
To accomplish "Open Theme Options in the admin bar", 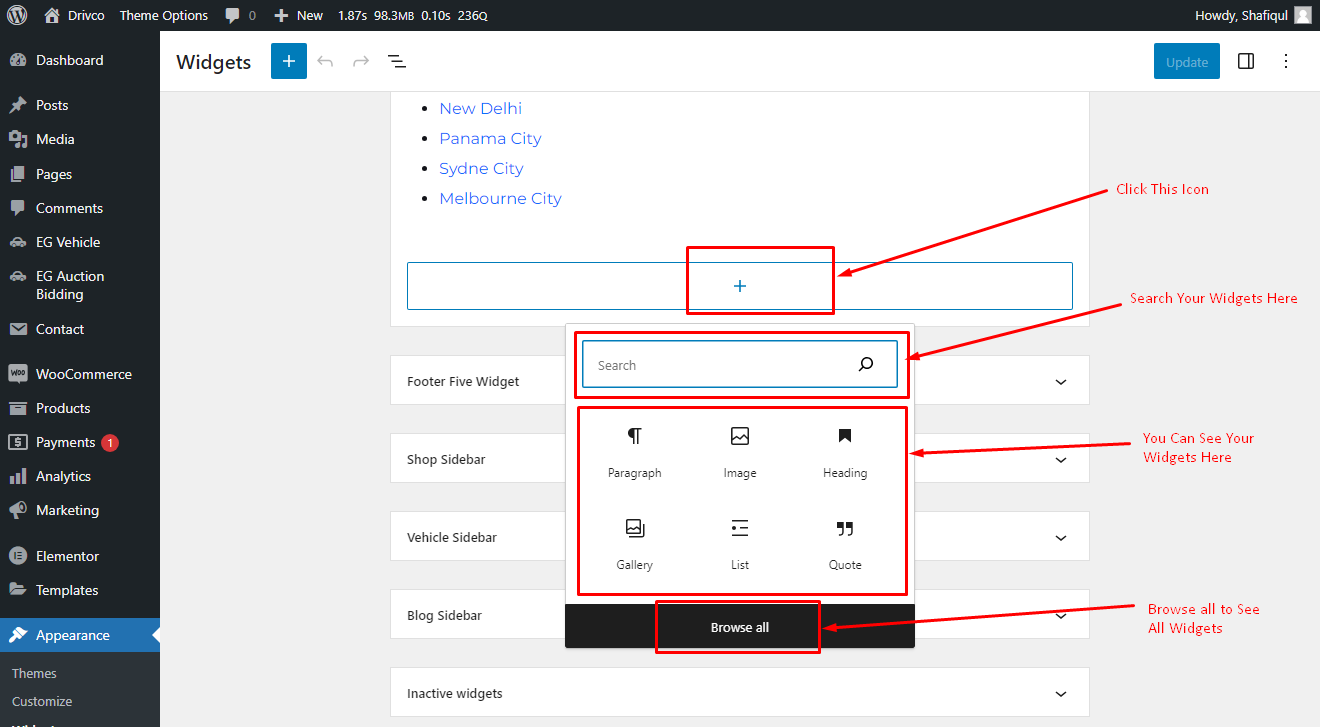I will pyautogui.click(x=164, y=15).
